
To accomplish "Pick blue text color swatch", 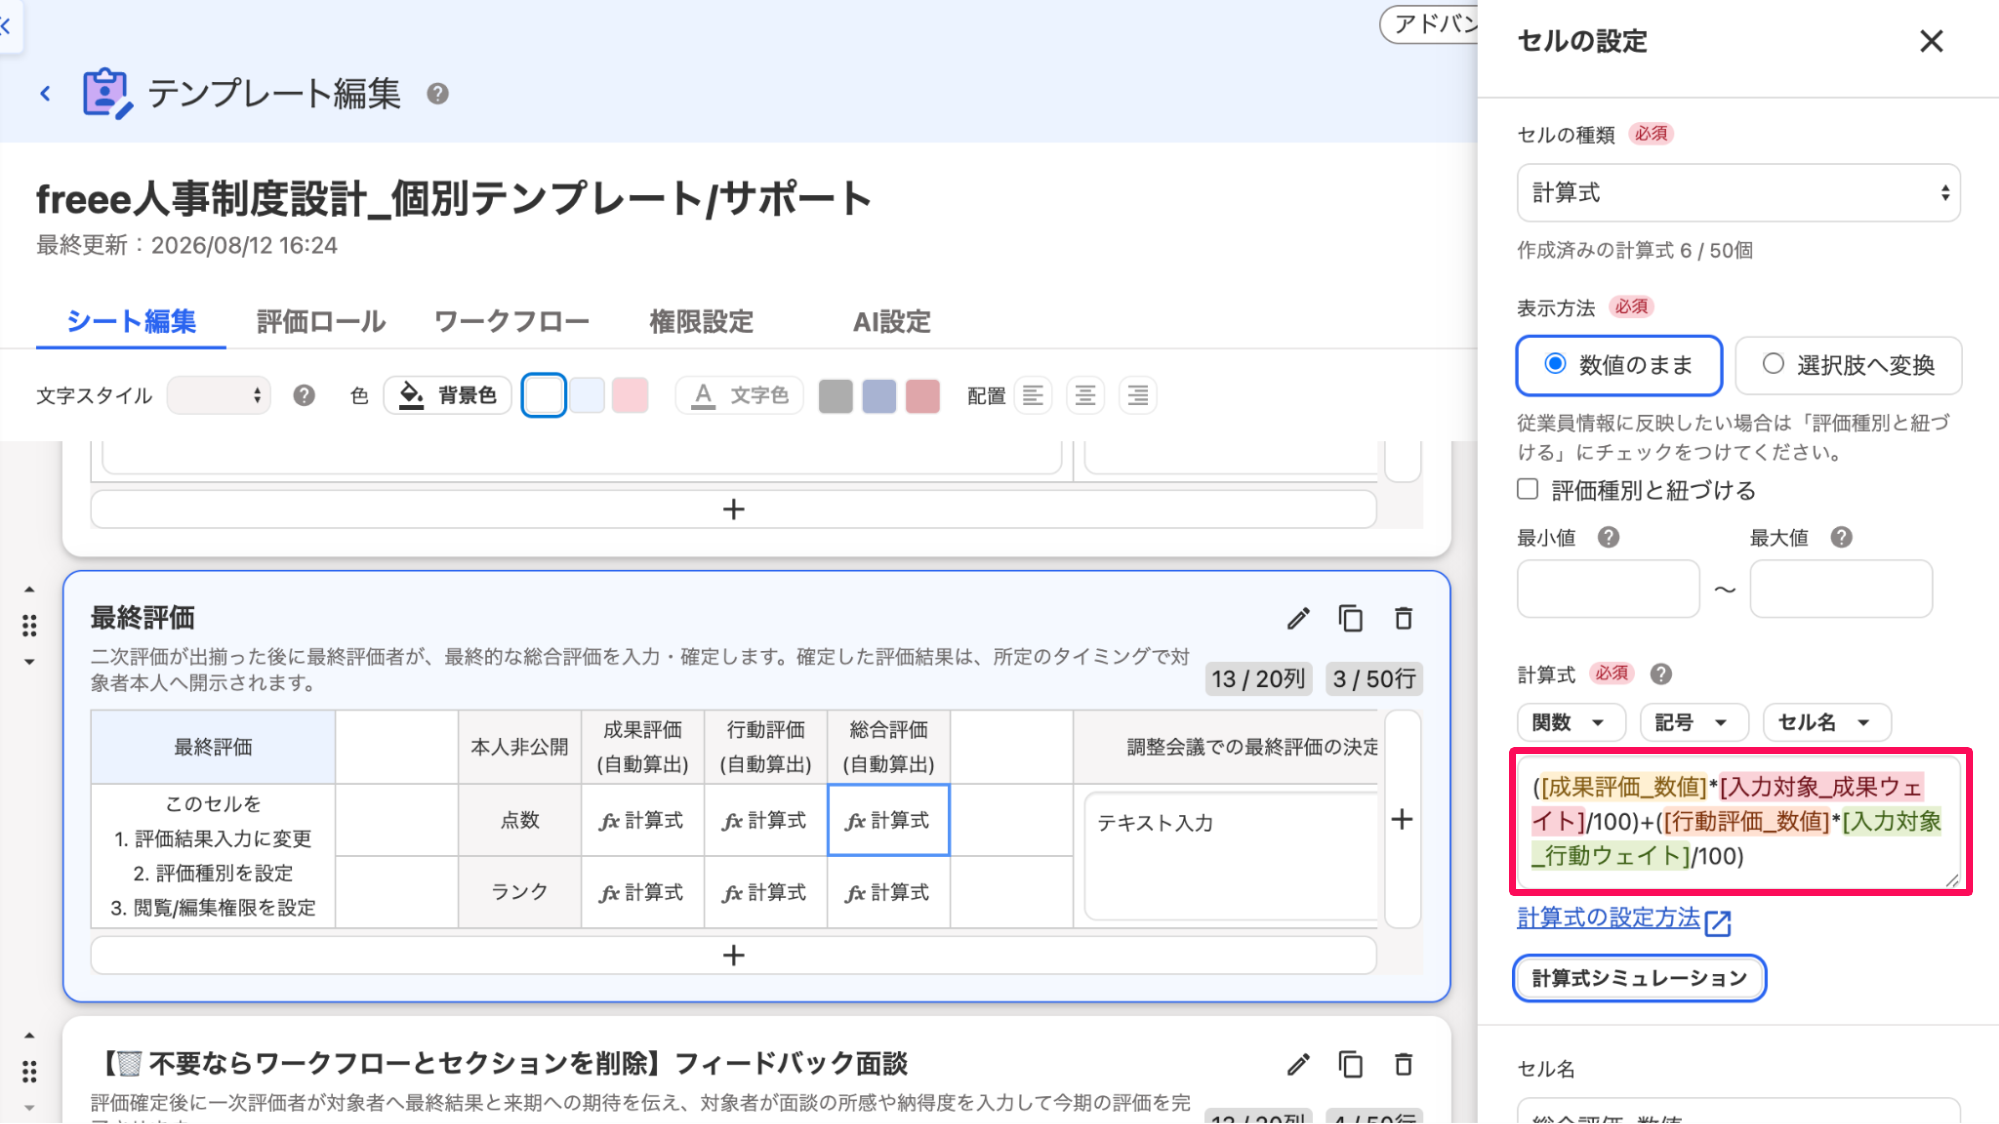I will (879, 396).
